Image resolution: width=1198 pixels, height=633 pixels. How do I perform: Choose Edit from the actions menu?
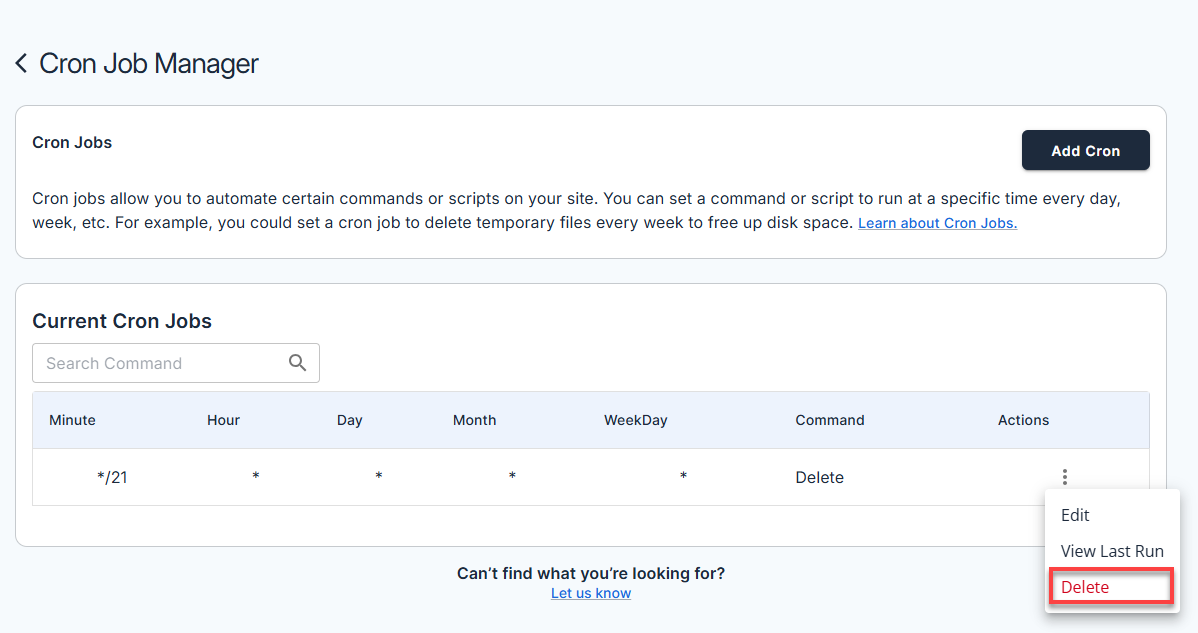coord(1075,515)
